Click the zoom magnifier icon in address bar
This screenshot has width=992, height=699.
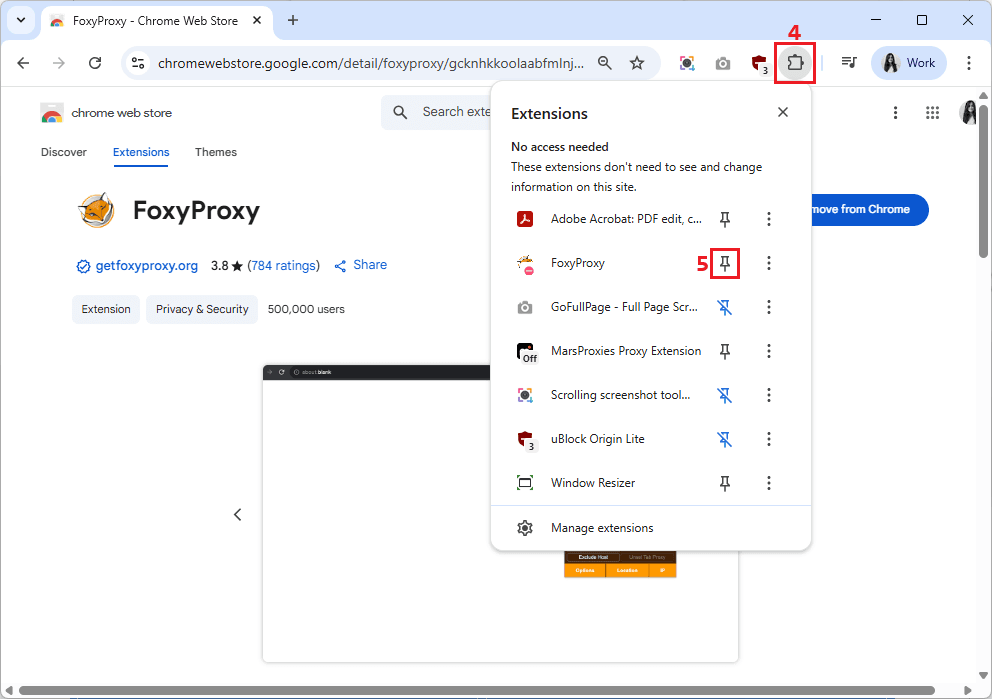pyautogui.click(x=605, y=63)
